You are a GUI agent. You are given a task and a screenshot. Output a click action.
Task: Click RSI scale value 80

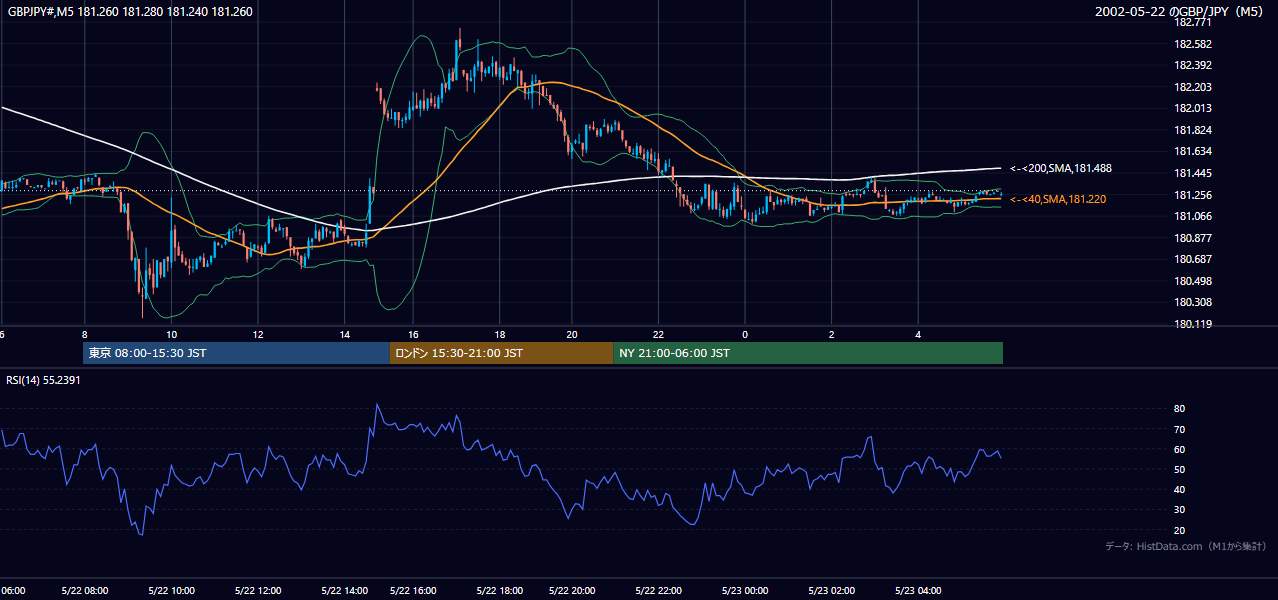[x=1180, y=409]
